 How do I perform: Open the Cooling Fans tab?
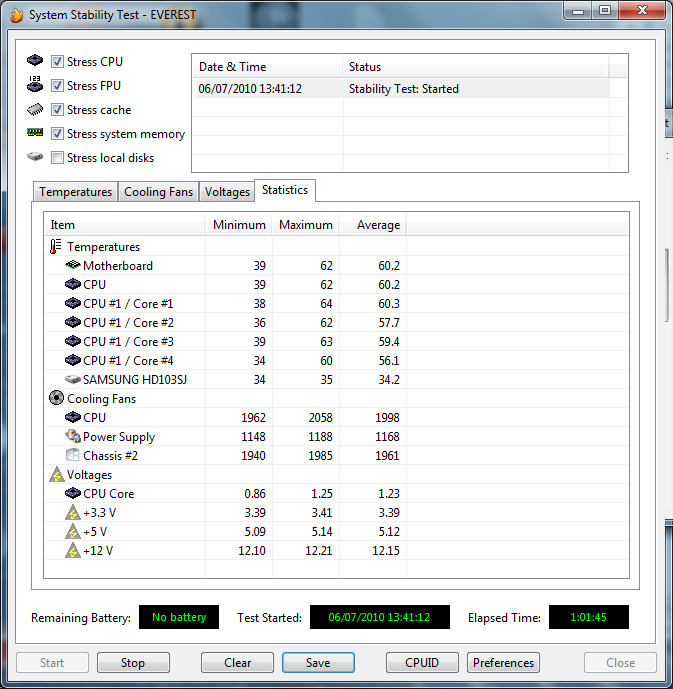pyautogui.click(x=158, y=192)
